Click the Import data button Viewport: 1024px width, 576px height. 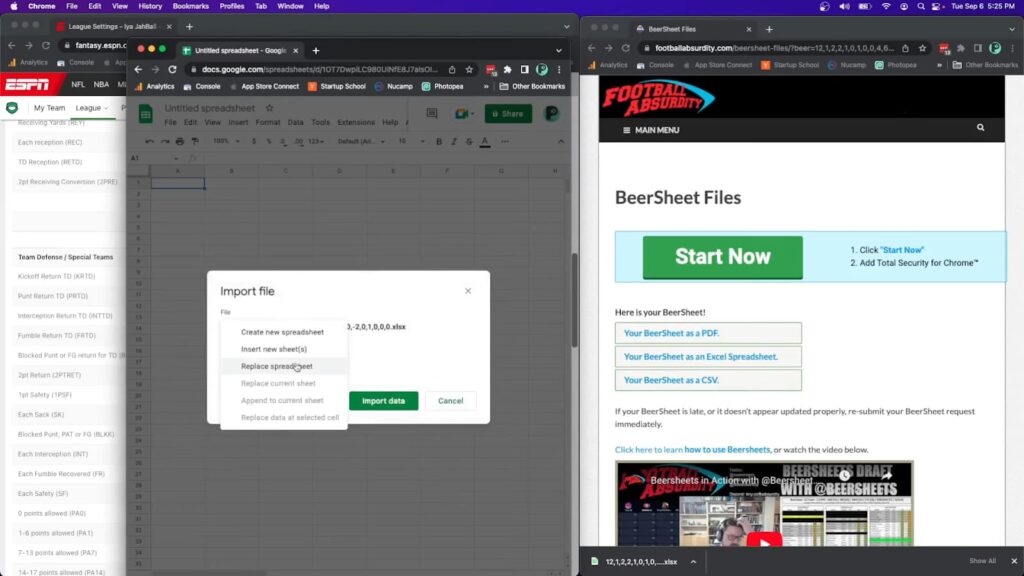(383, 401)
